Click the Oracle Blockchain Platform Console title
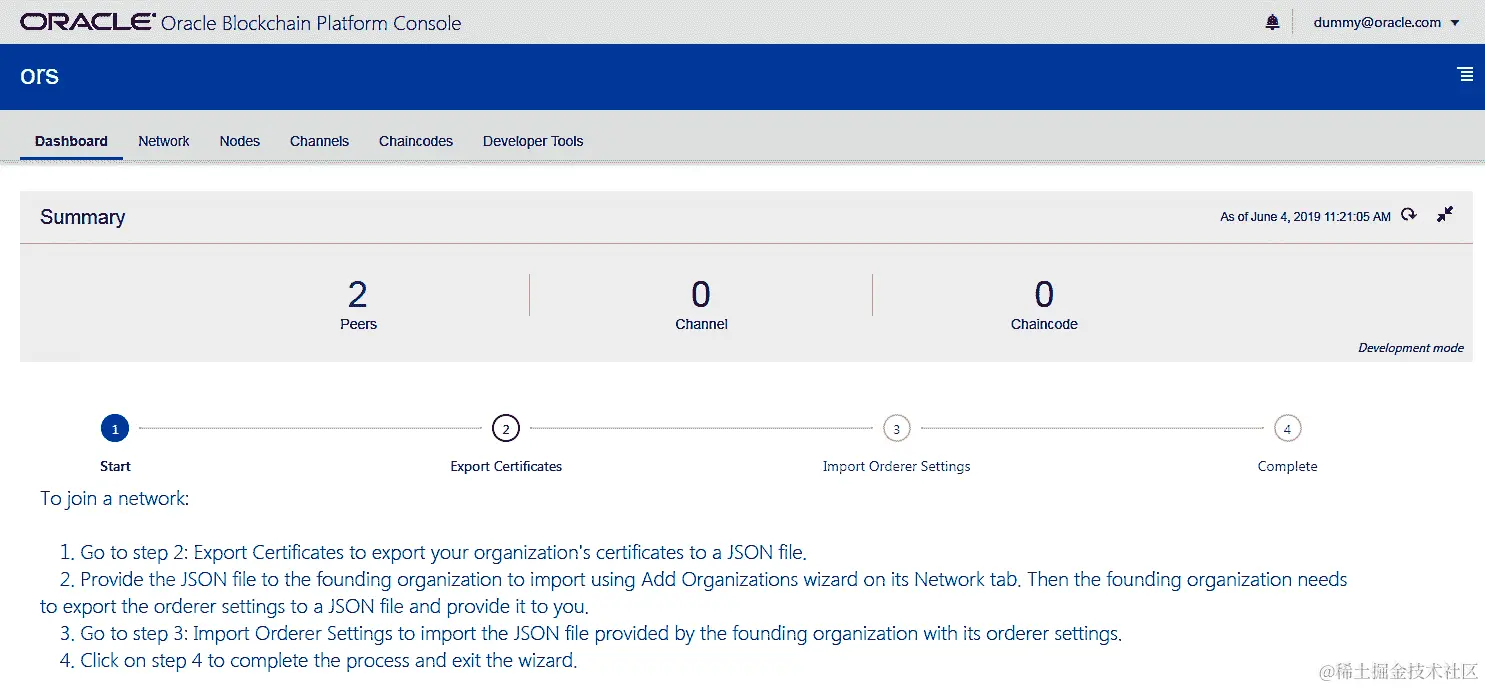Viewport: 1485px width, 688px height. tap(311, 23)
